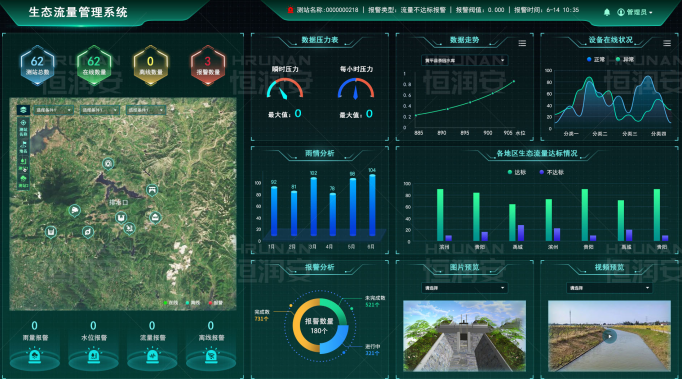Click the map layers icon
Image resolution: width=682 pixels, height=379 pixels.
[23, 110]
